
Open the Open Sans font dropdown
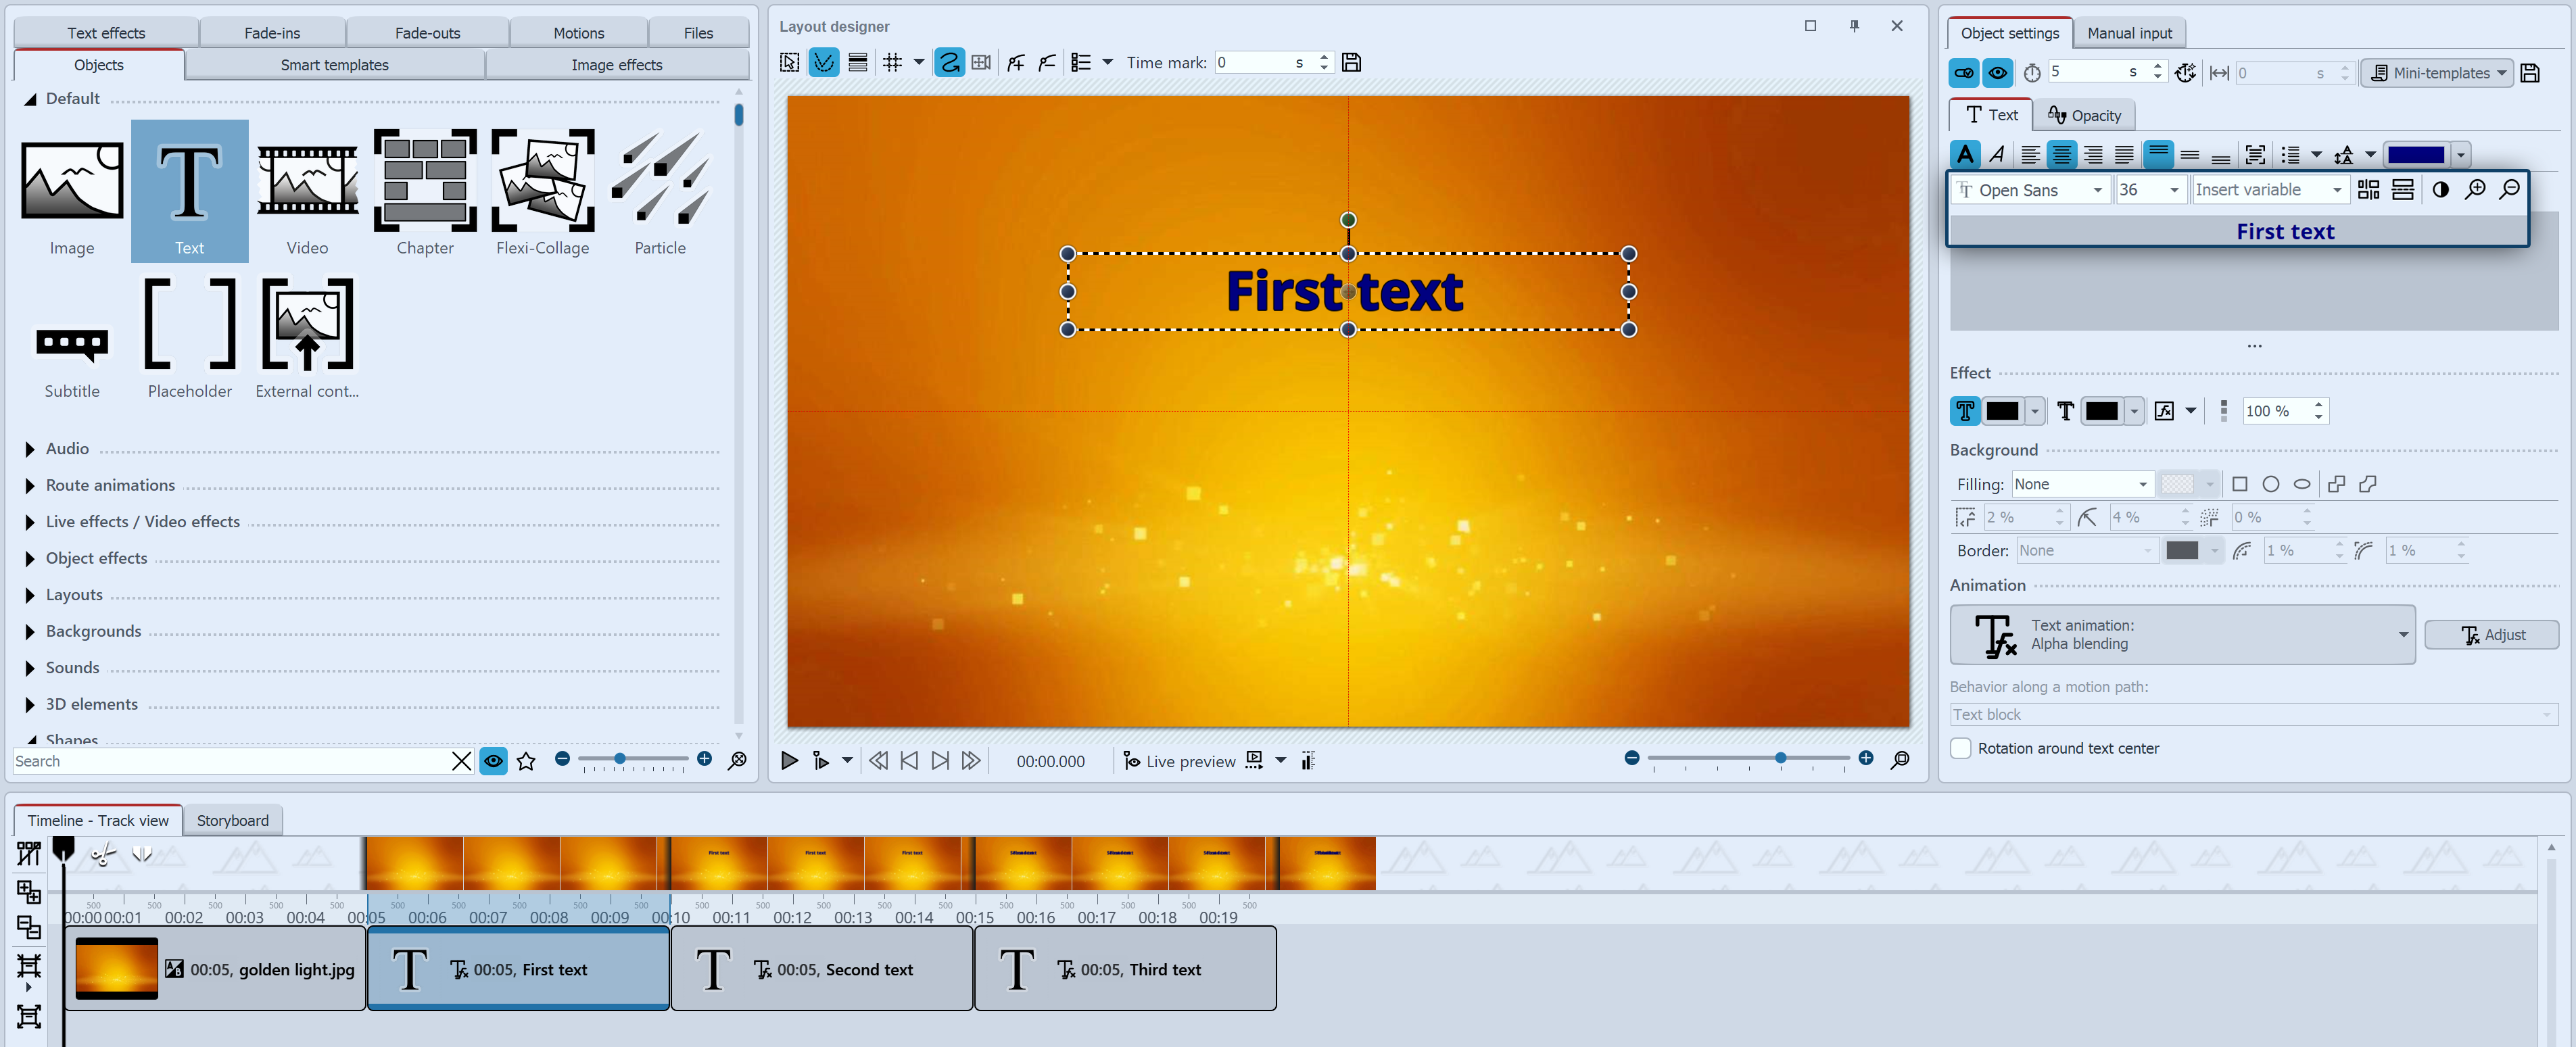tap(2030, 189)
